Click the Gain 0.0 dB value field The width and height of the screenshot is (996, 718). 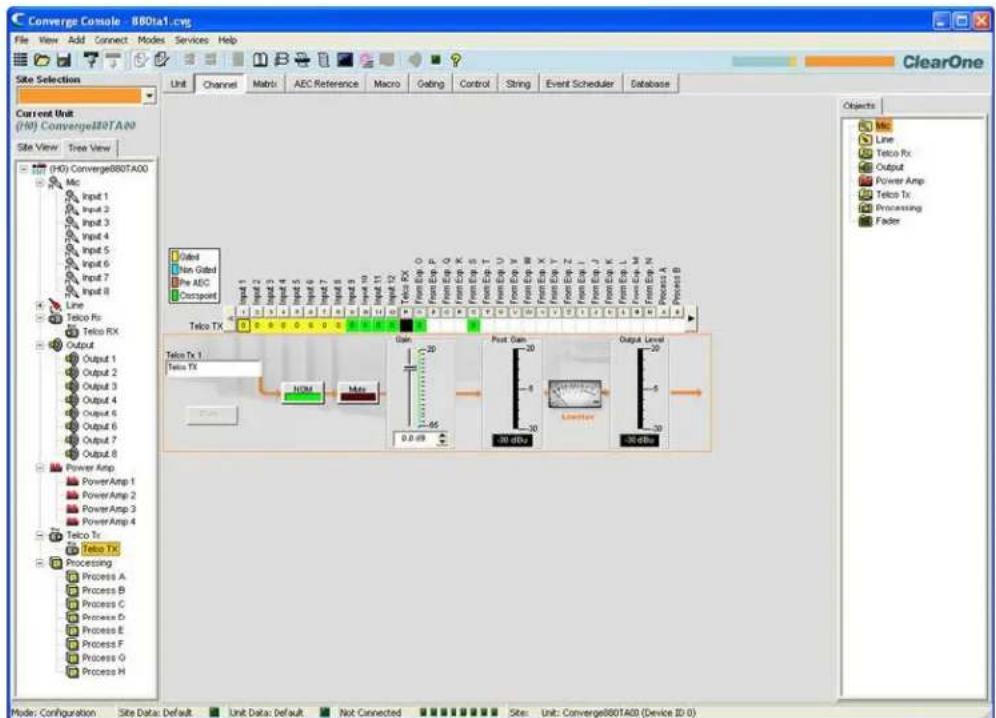(415, 438)
